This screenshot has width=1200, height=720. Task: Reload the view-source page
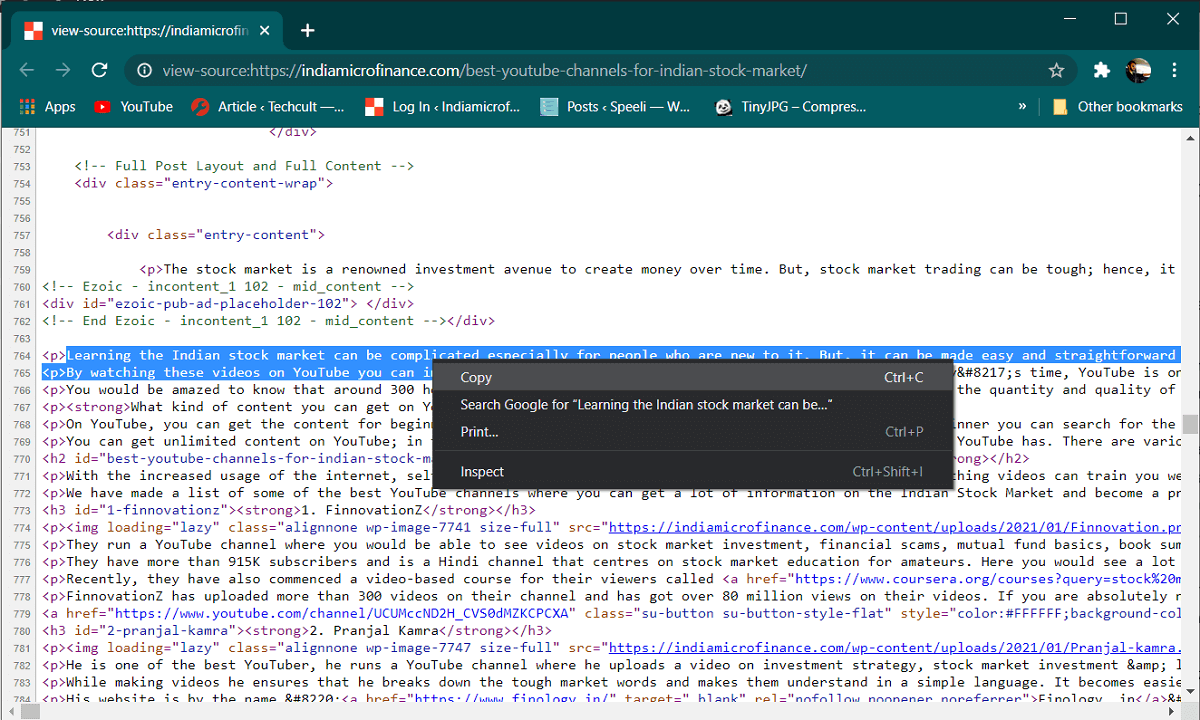pos(99,70)
